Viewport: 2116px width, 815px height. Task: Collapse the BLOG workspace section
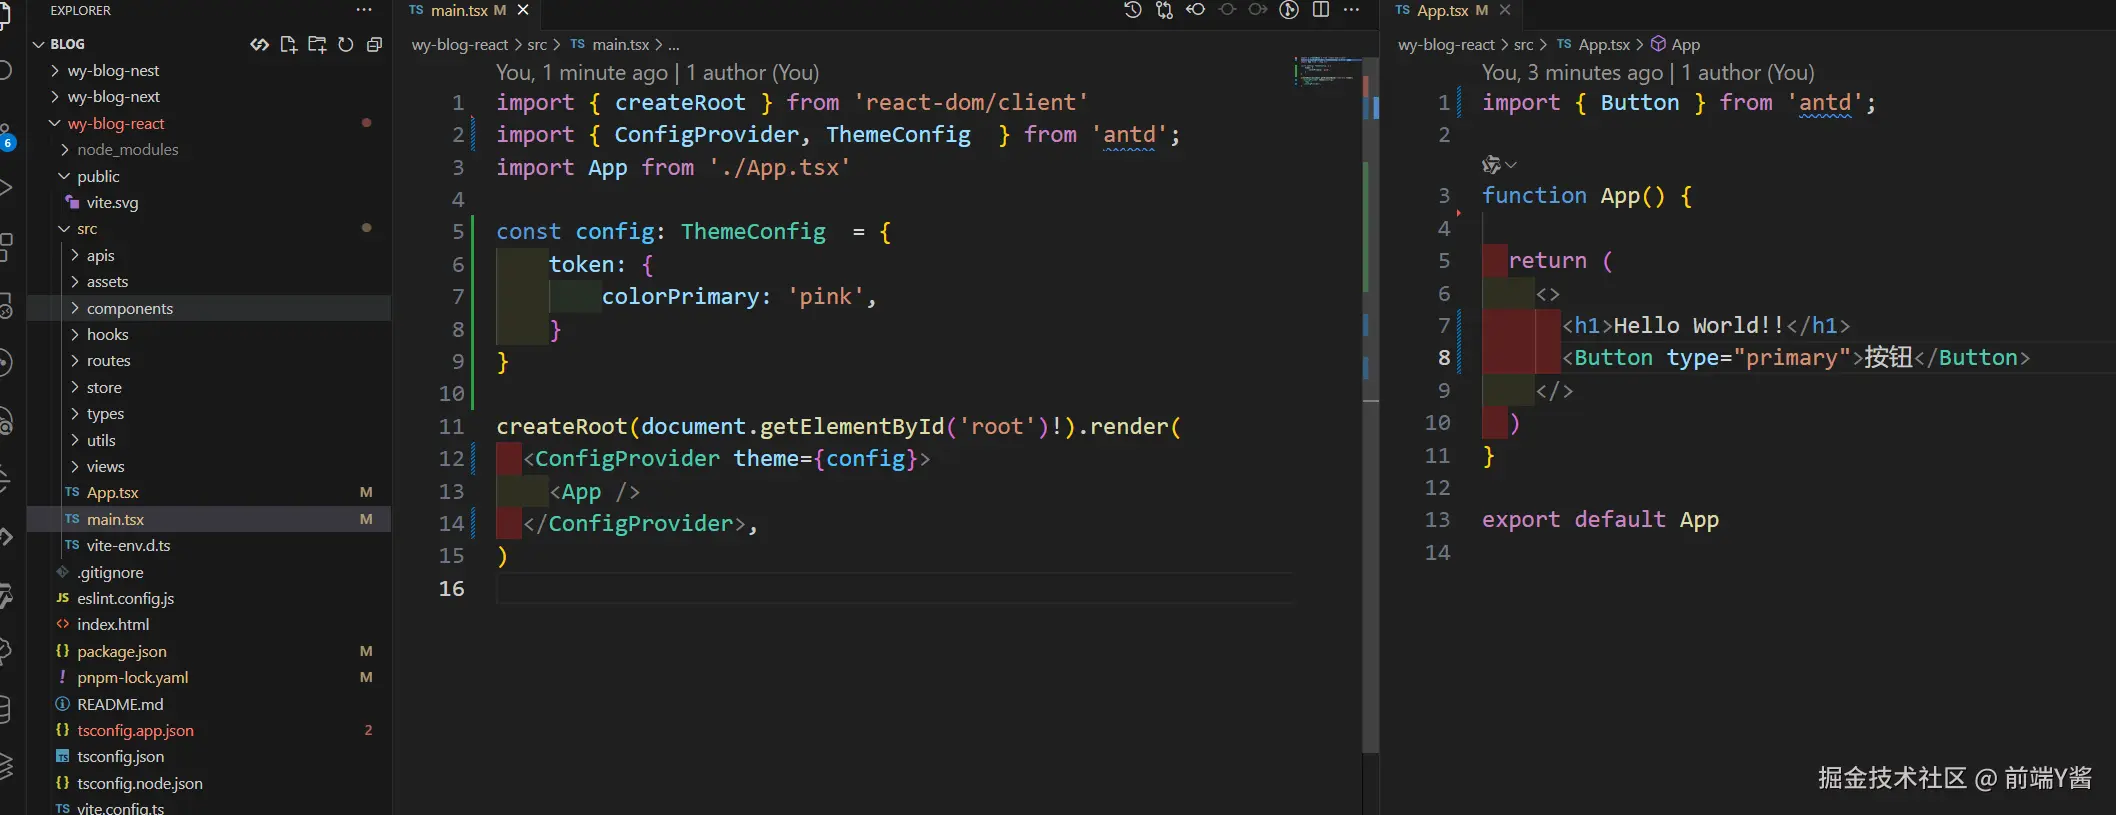point(39,44)
